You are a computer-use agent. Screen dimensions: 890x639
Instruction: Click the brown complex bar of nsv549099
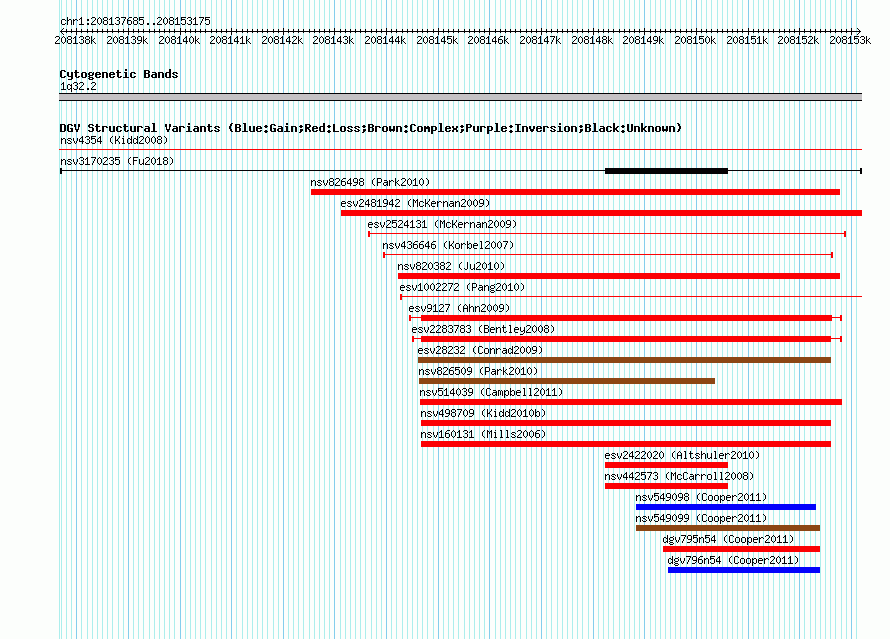click(728, 528)
